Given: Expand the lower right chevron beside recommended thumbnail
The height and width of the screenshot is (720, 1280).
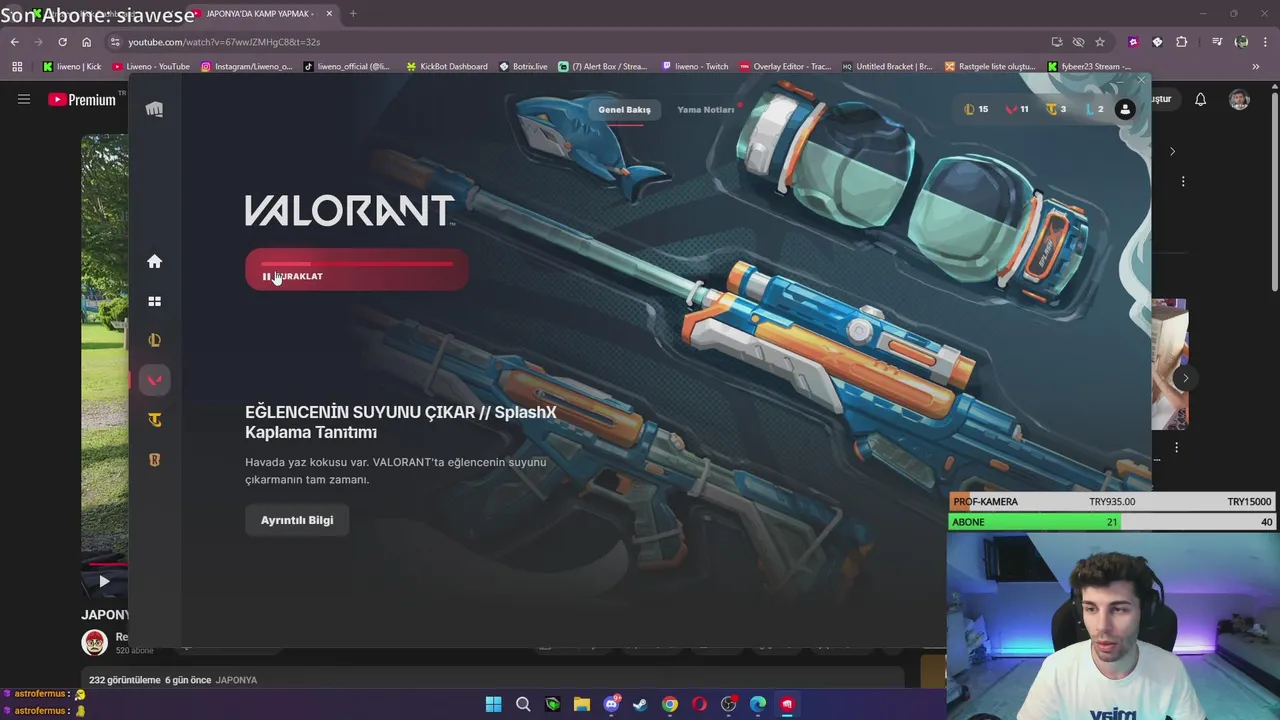Looking at the screenshot, I should pyautogui.click(x=1185, y=378).
